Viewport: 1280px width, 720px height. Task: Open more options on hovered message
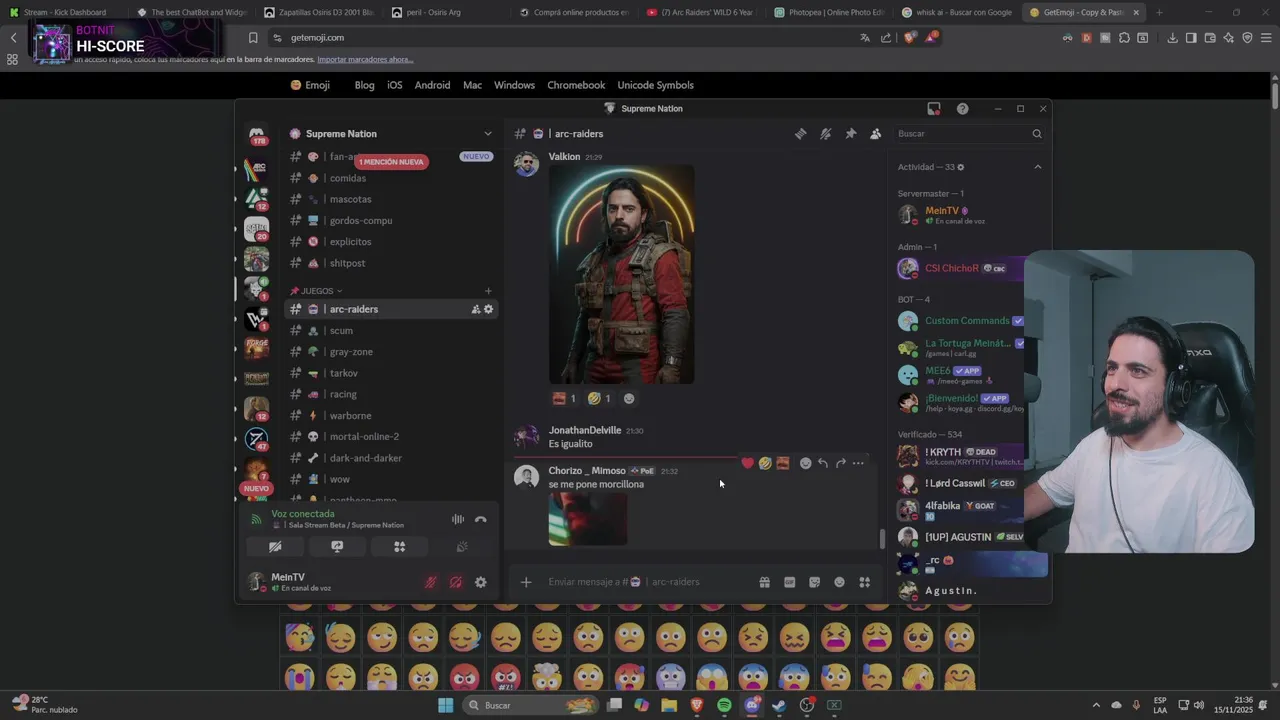(x=858, y=463)
